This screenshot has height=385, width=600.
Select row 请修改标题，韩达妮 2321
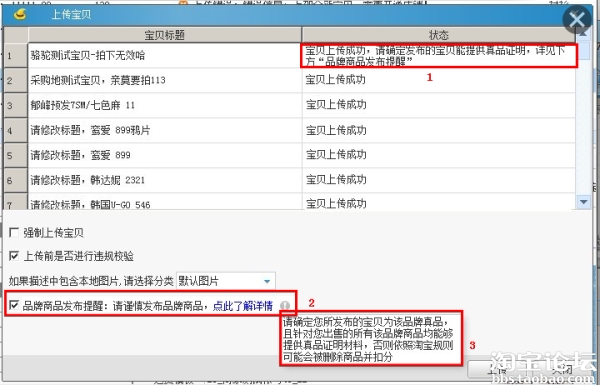click(x=165, y=180)
